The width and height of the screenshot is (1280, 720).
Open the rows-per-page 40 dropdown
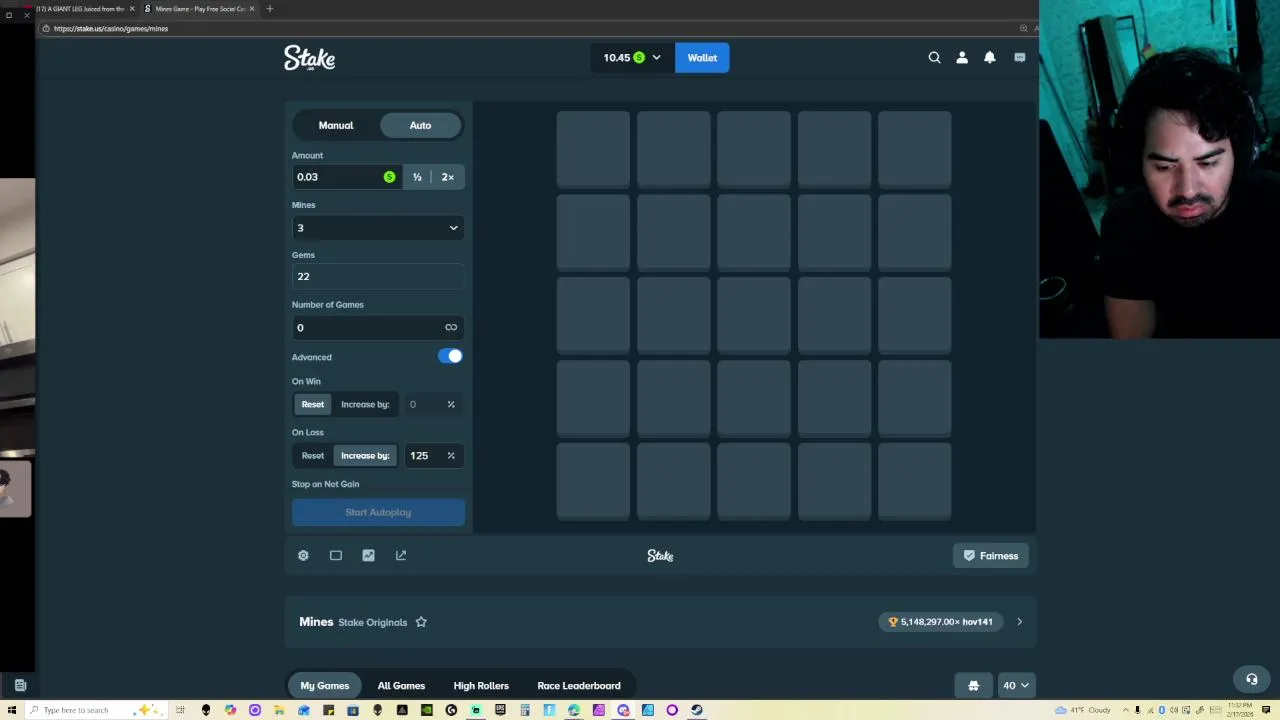(1016, 686)
